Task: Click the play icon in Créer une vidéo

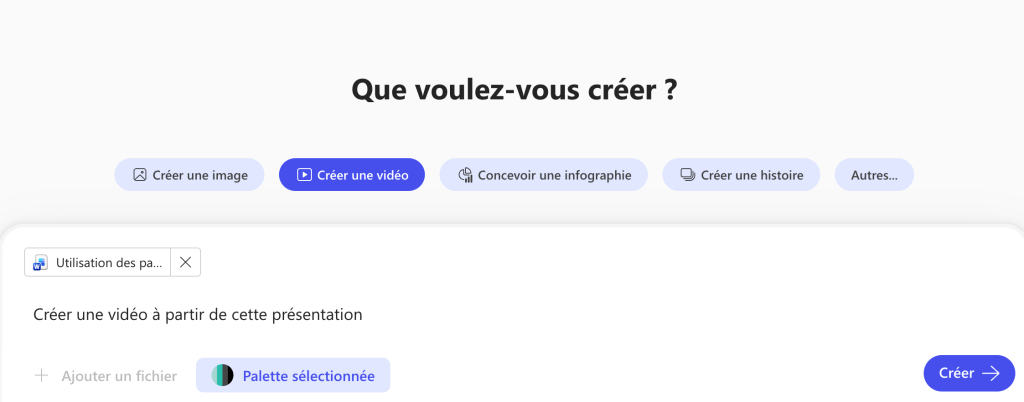Action: pos(304,175)
